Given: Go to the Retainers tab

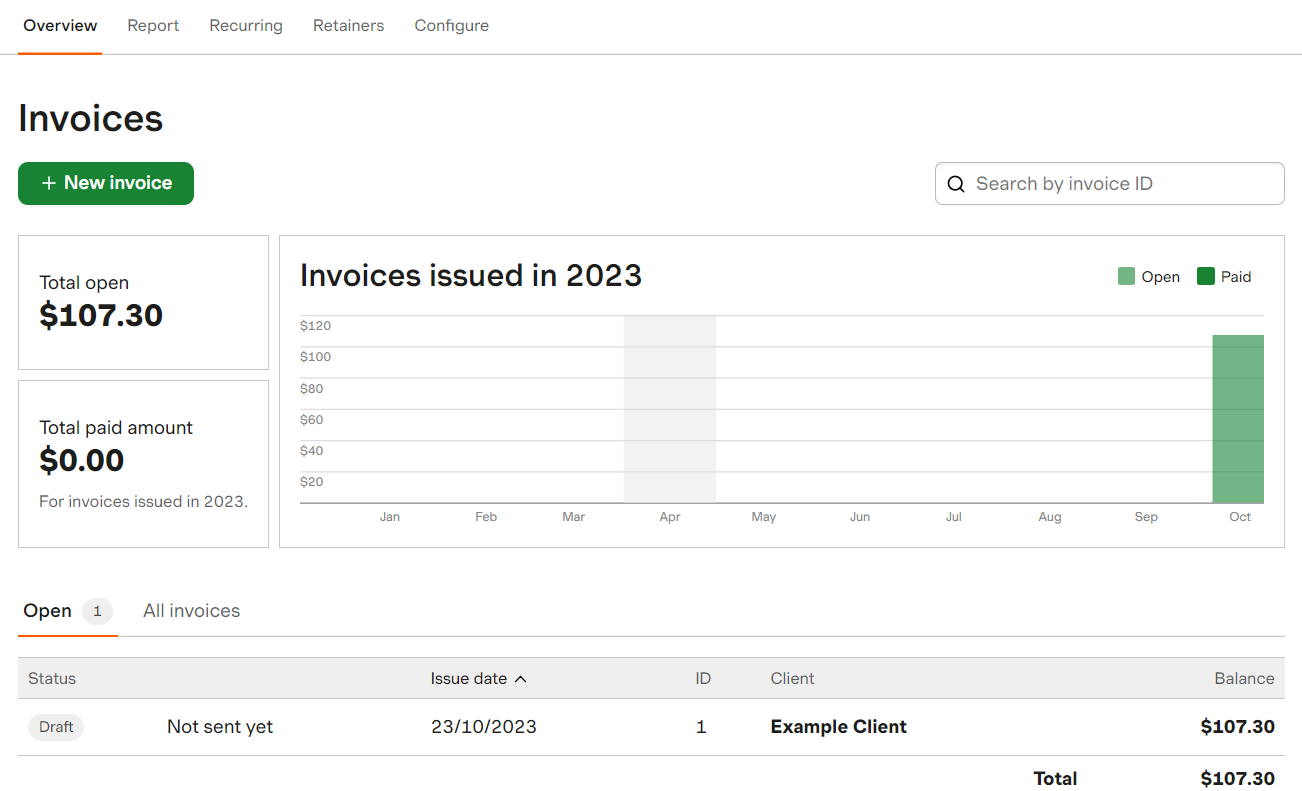Looking at the screenshot, I should (x=348, y=26).
